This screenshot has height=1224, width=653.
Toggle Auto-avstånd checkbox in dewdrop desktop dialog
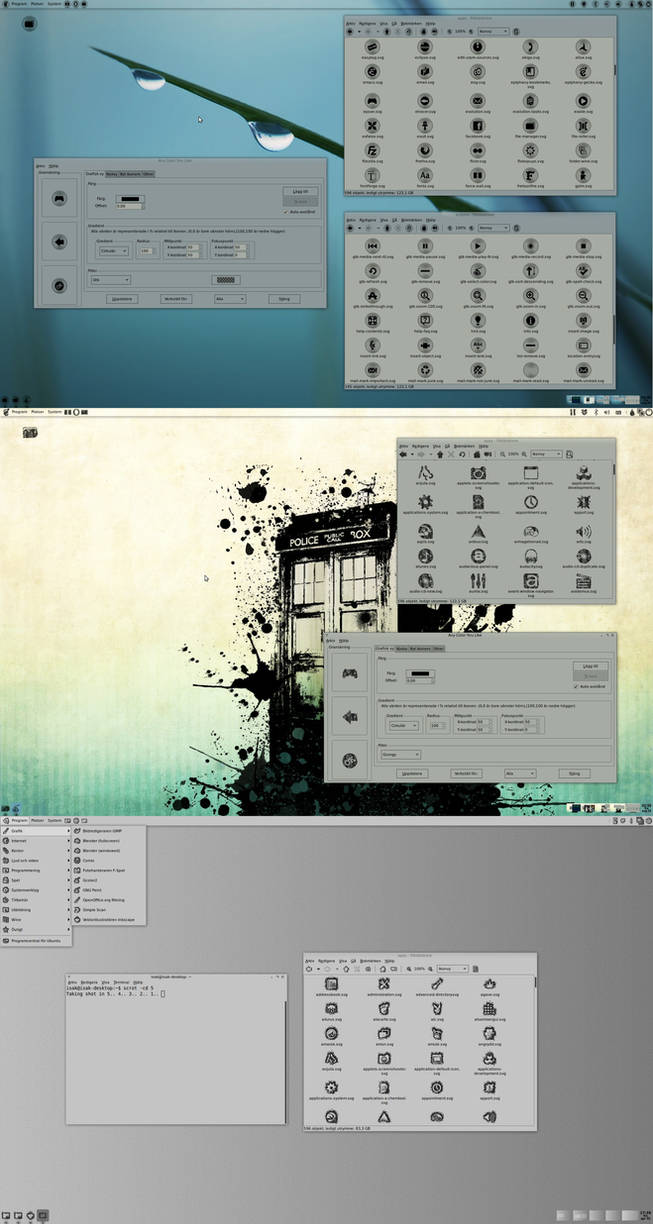coord(285,212)
